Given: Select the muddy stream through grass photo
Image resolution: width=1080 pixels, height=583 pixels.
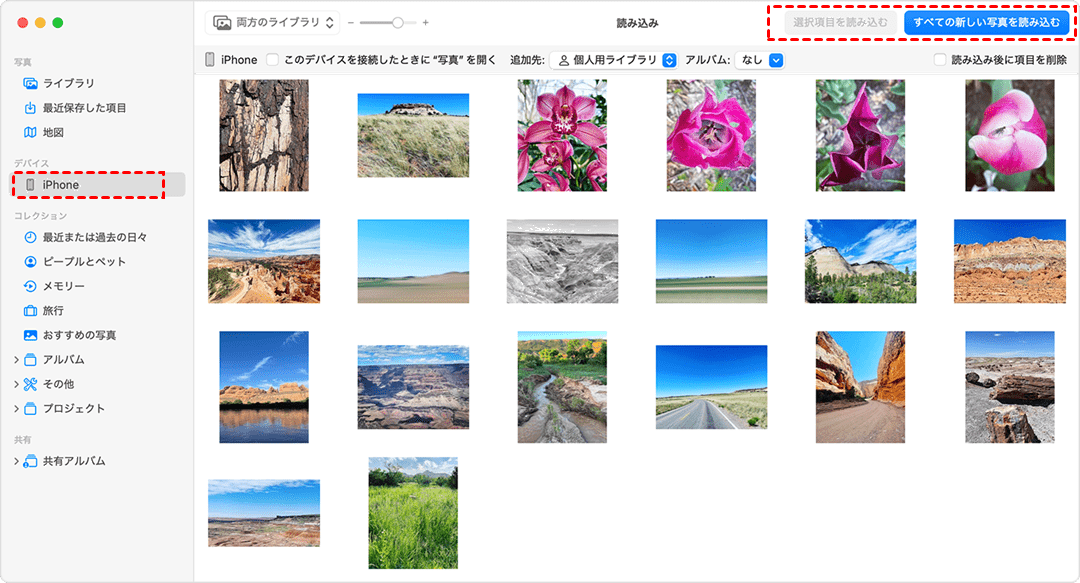Looking at the screenshot, I should pos(562,387).
